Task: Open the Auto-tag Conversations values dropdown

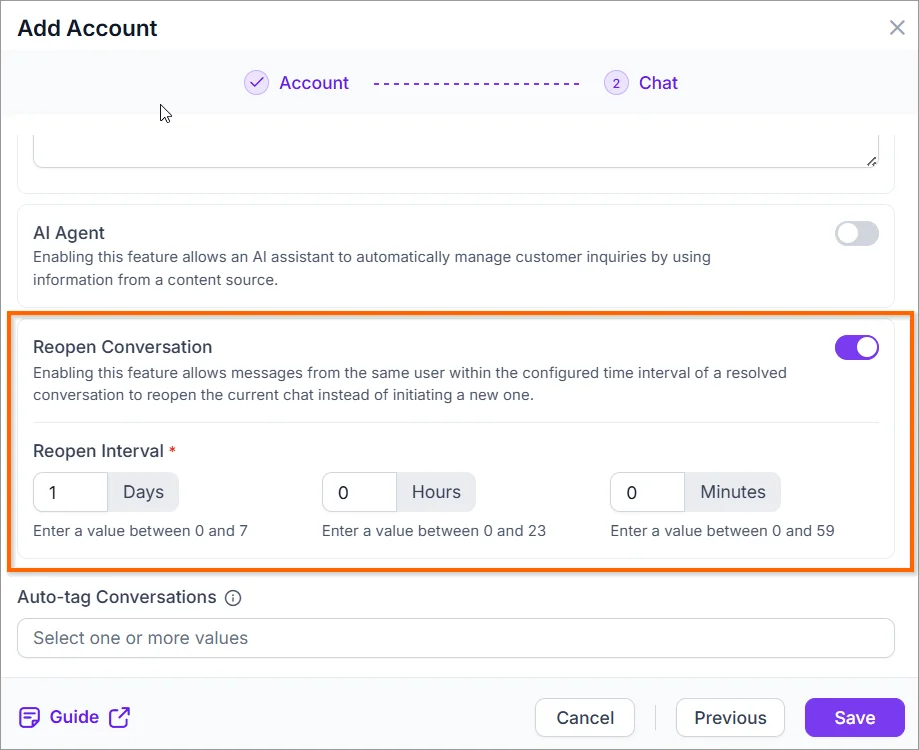Action: click(x=456, y=638)
